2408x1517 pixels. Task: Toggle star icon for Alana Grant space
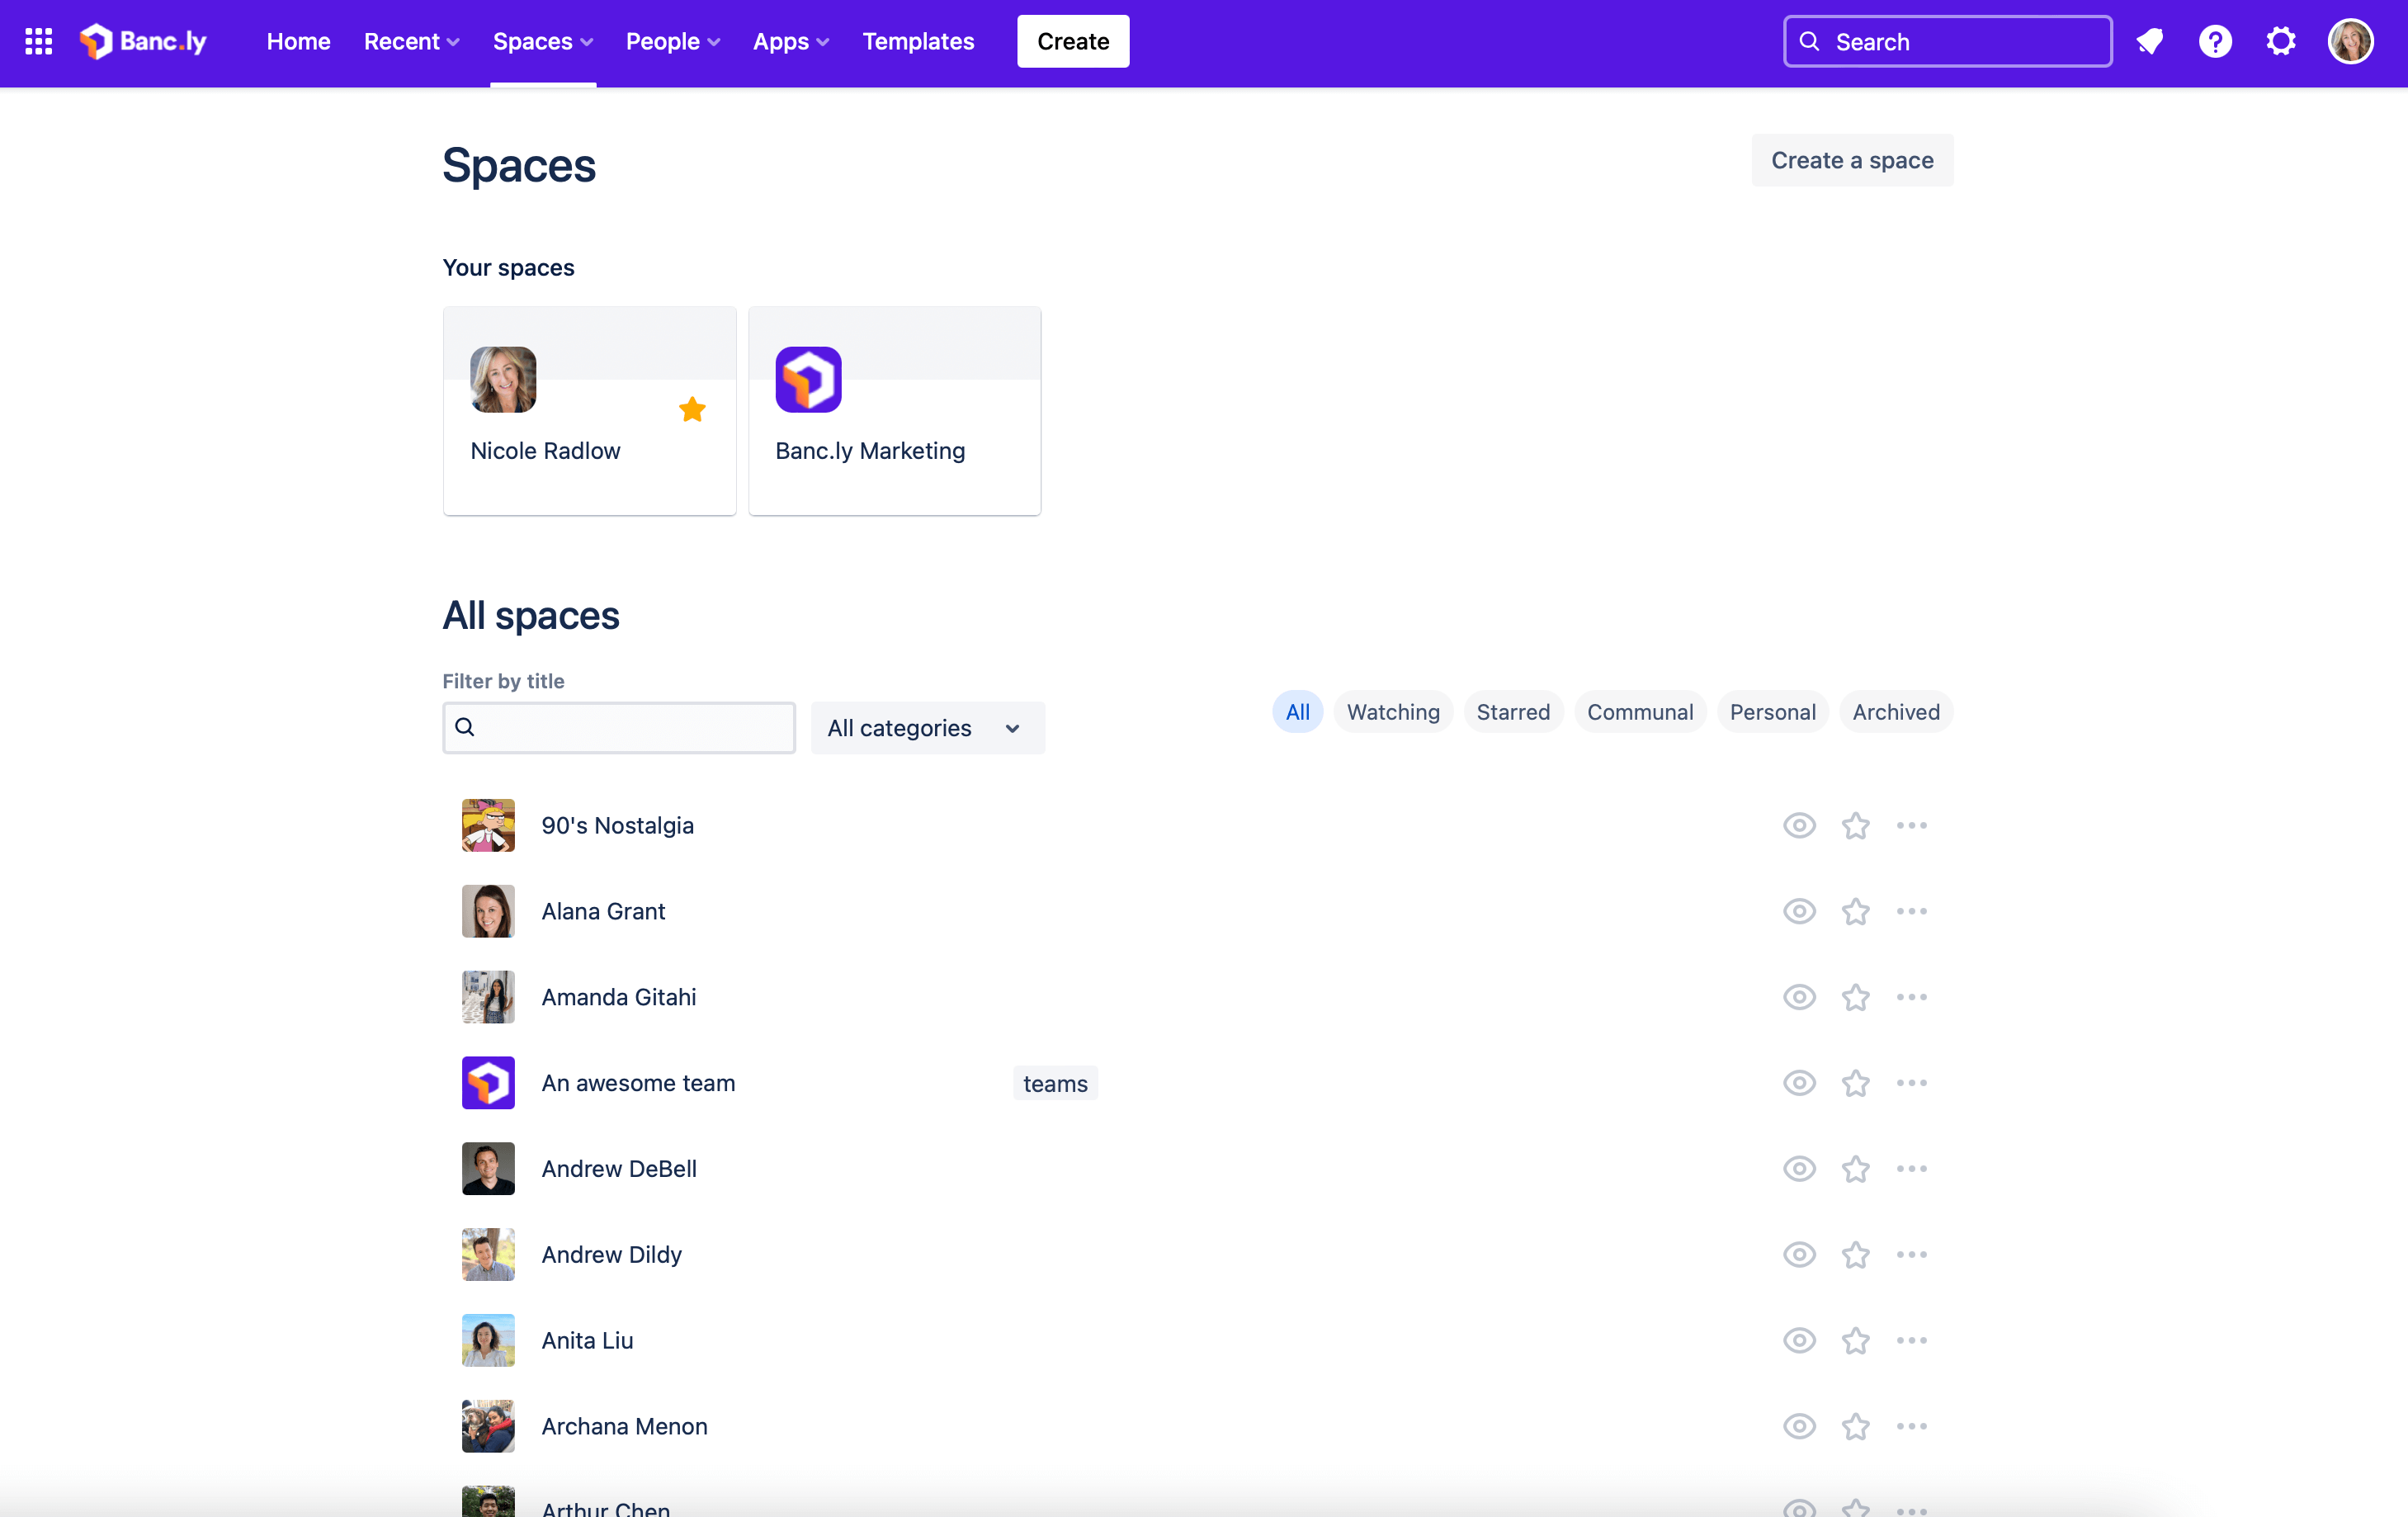click(1856, 910)
